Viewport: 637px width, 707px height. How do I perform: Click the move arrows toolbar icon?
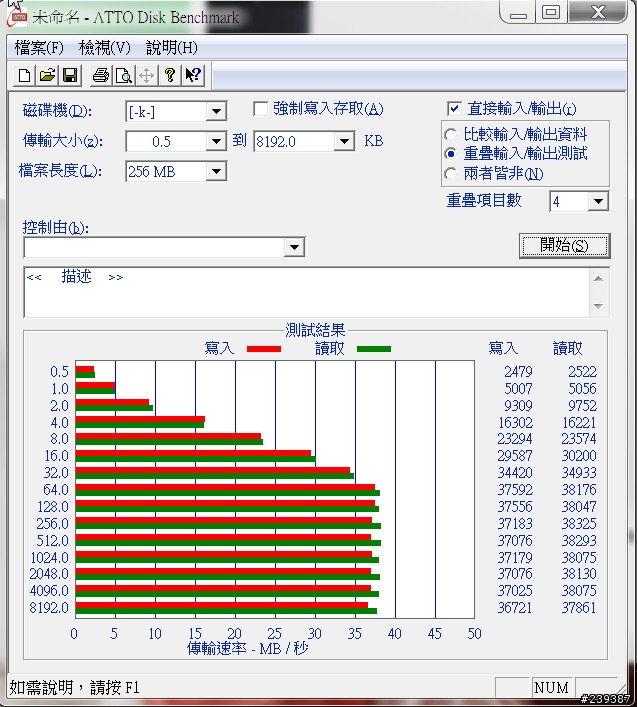coord(147,75)
